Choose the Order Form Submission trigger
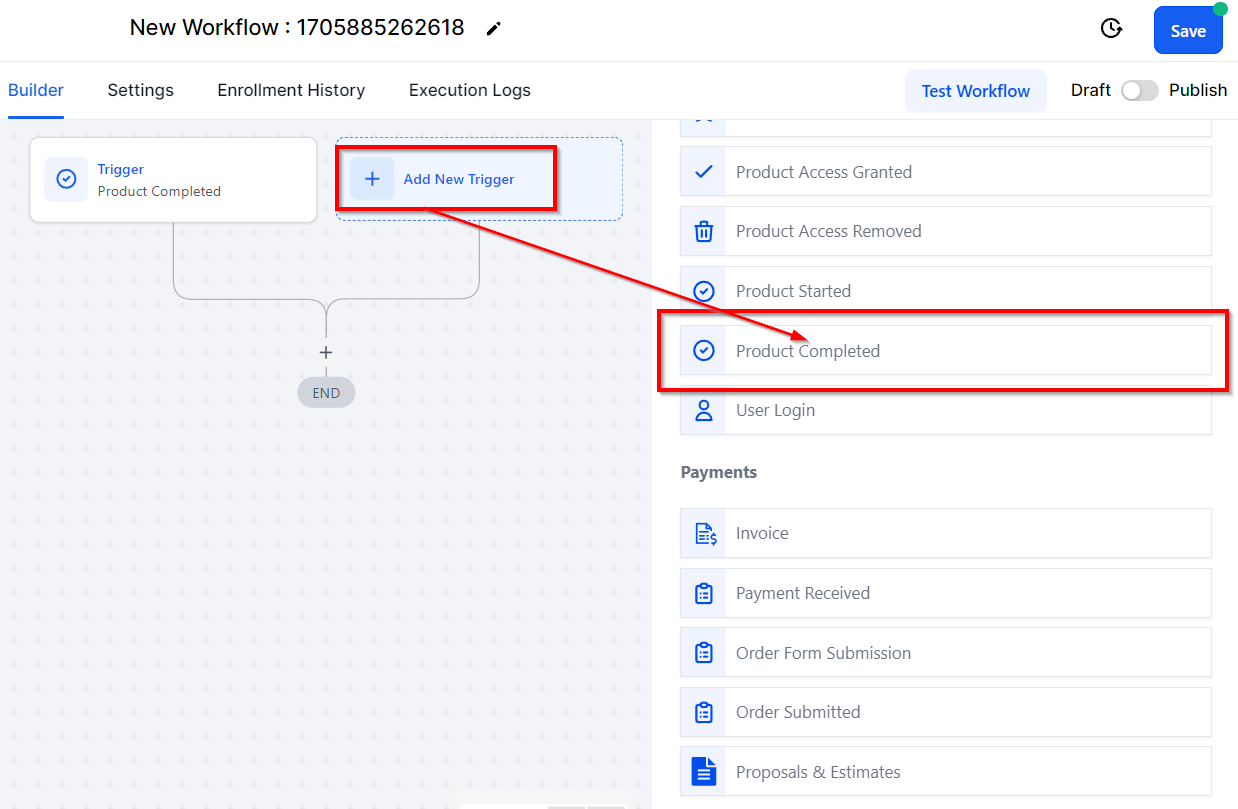 [x=946, y=653]
